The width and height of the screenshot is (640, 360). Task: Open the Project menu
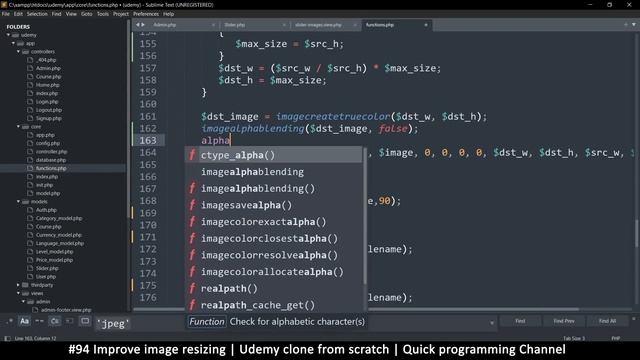(121, 14)
